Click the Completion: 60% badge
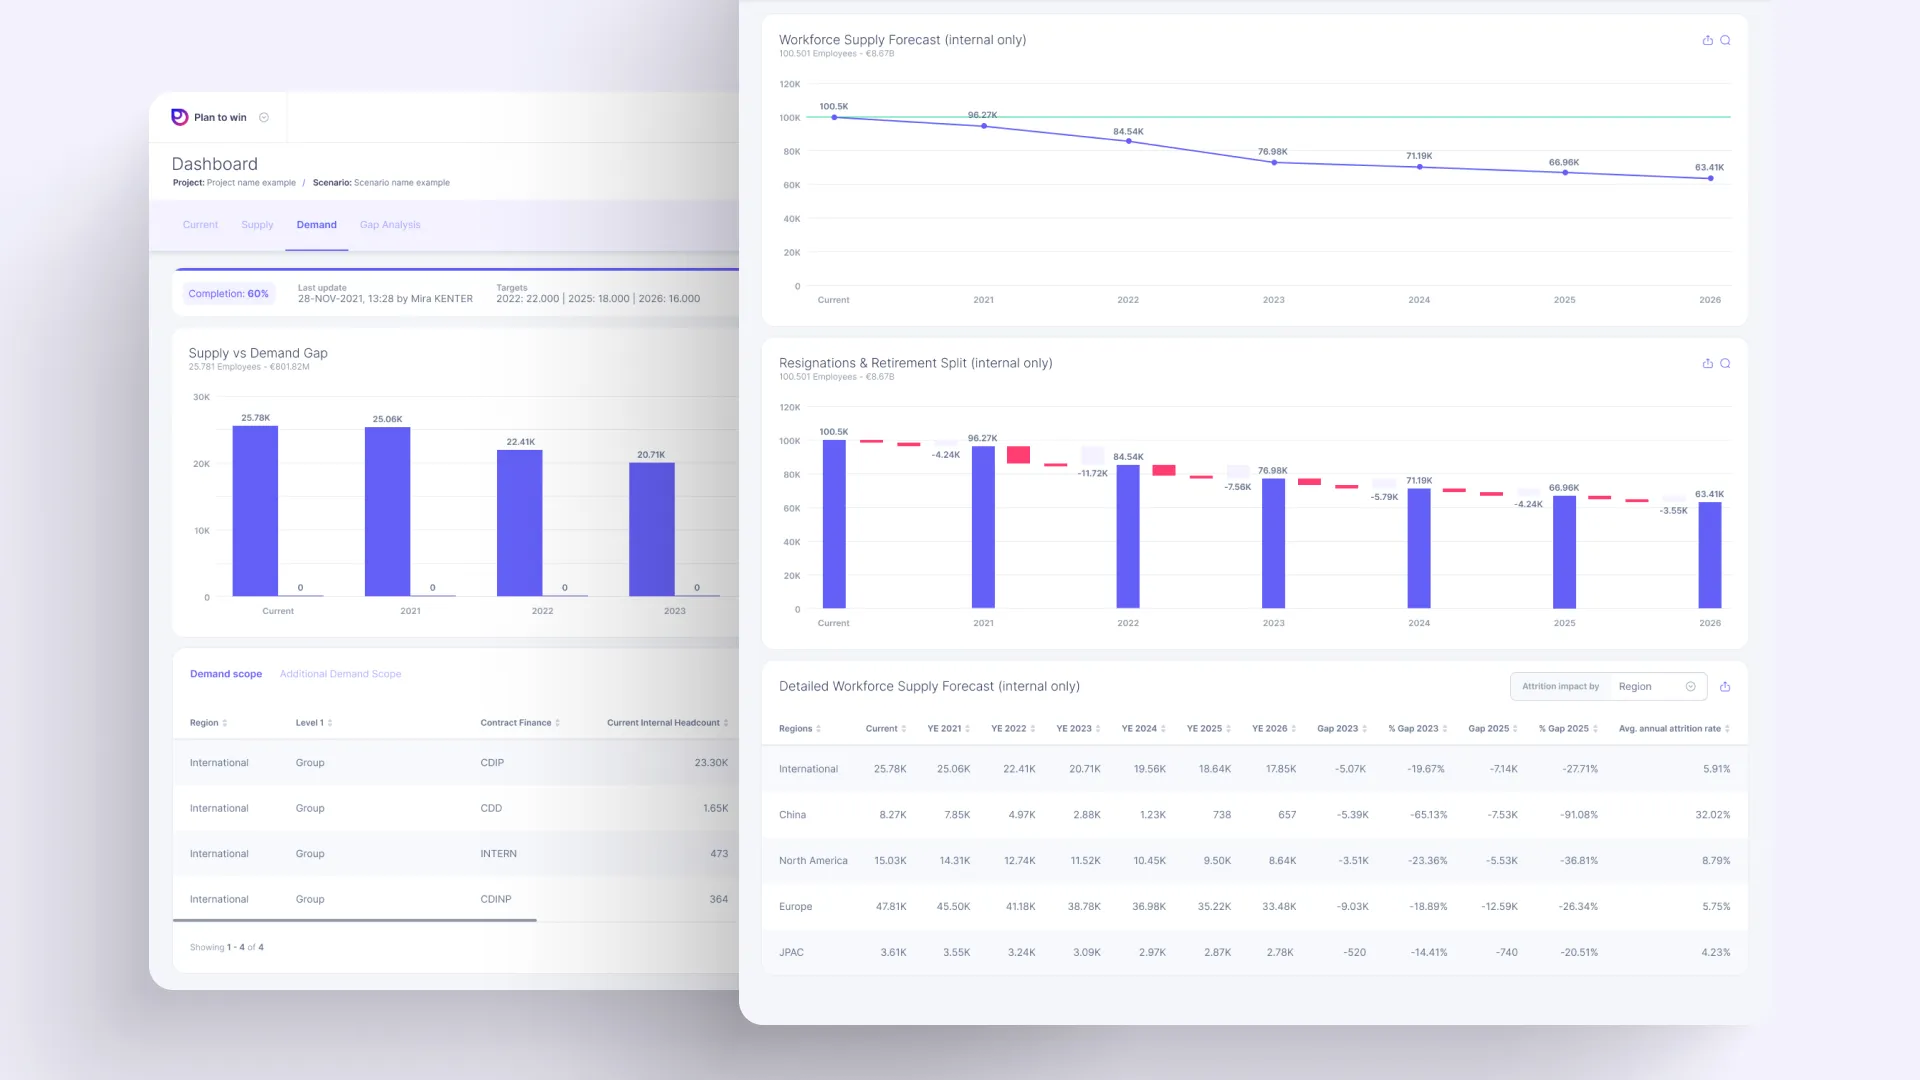The image size is (1920, 1080). click(x=228, y=294)
